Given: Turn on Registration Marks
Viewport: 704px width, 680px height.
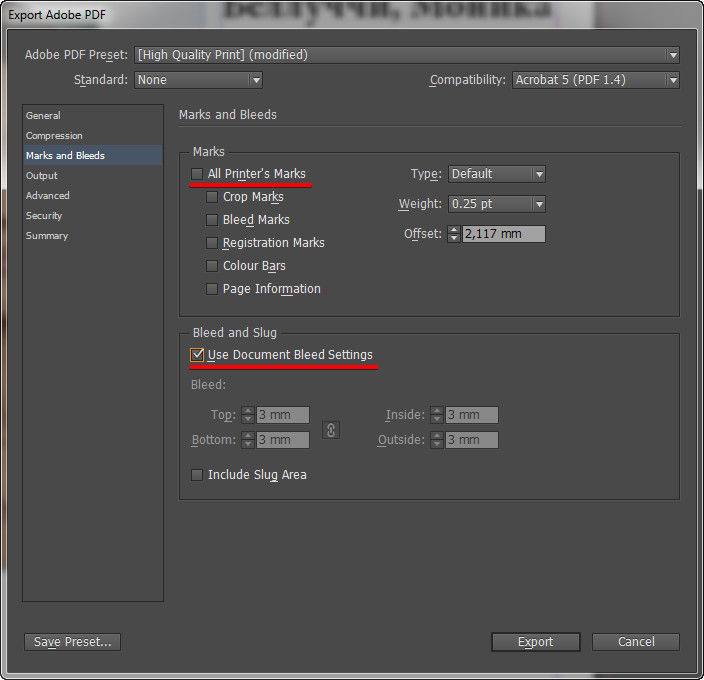Looking at the screenshot, I should coord(211,243).
